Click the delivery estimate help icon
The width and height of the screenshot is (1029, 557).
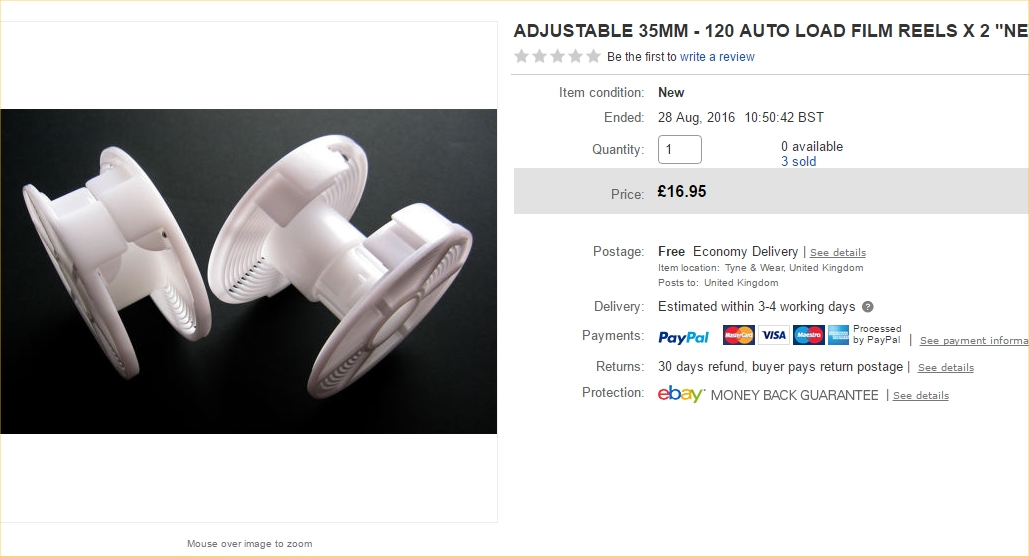click(x=868, y=307)
